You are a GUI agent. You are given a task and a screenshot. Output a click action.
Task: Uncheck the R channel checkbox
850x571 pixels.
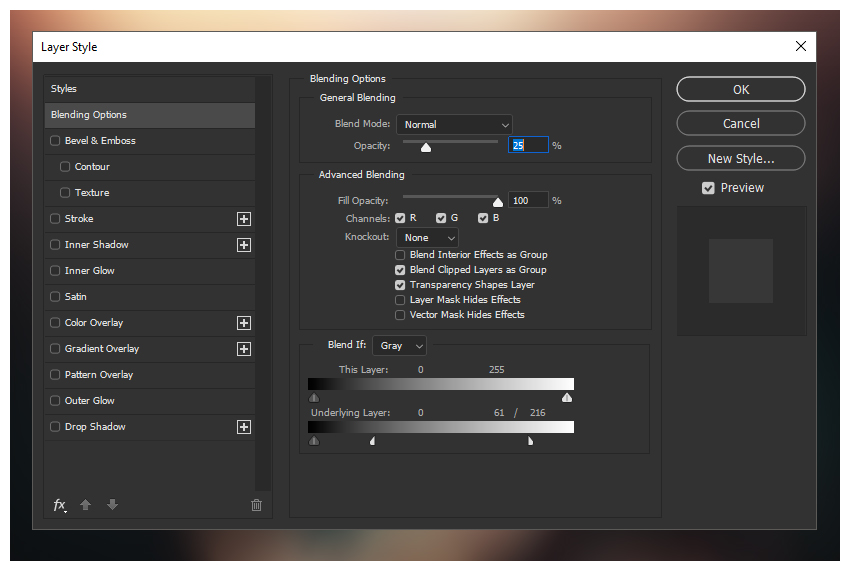(x=400, y=218)
